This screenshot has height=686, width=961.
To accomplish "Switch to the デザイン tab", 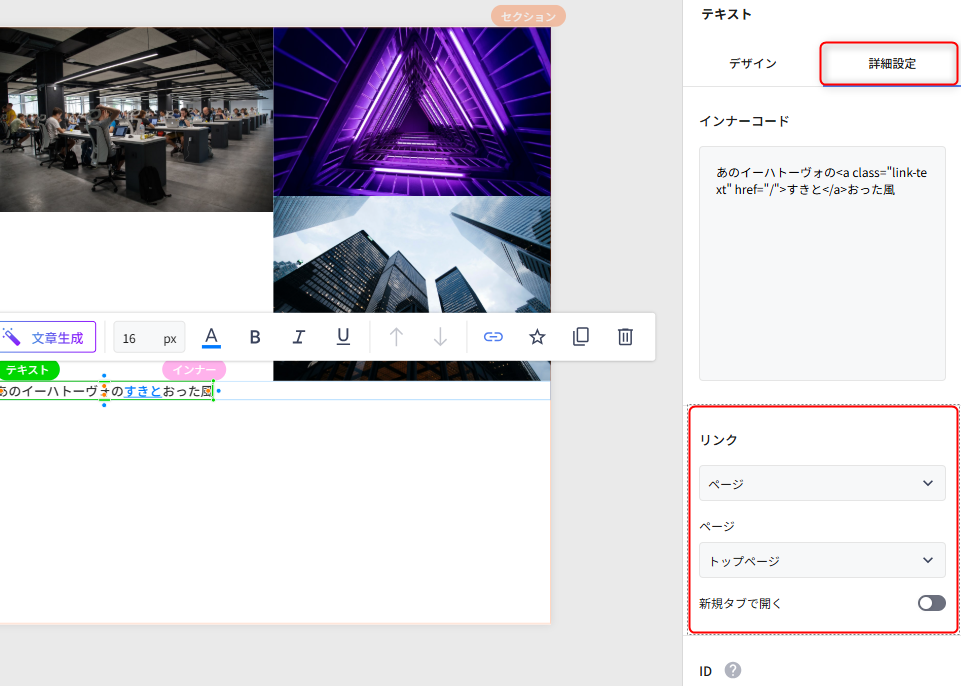I will click(x=752, y=63).
